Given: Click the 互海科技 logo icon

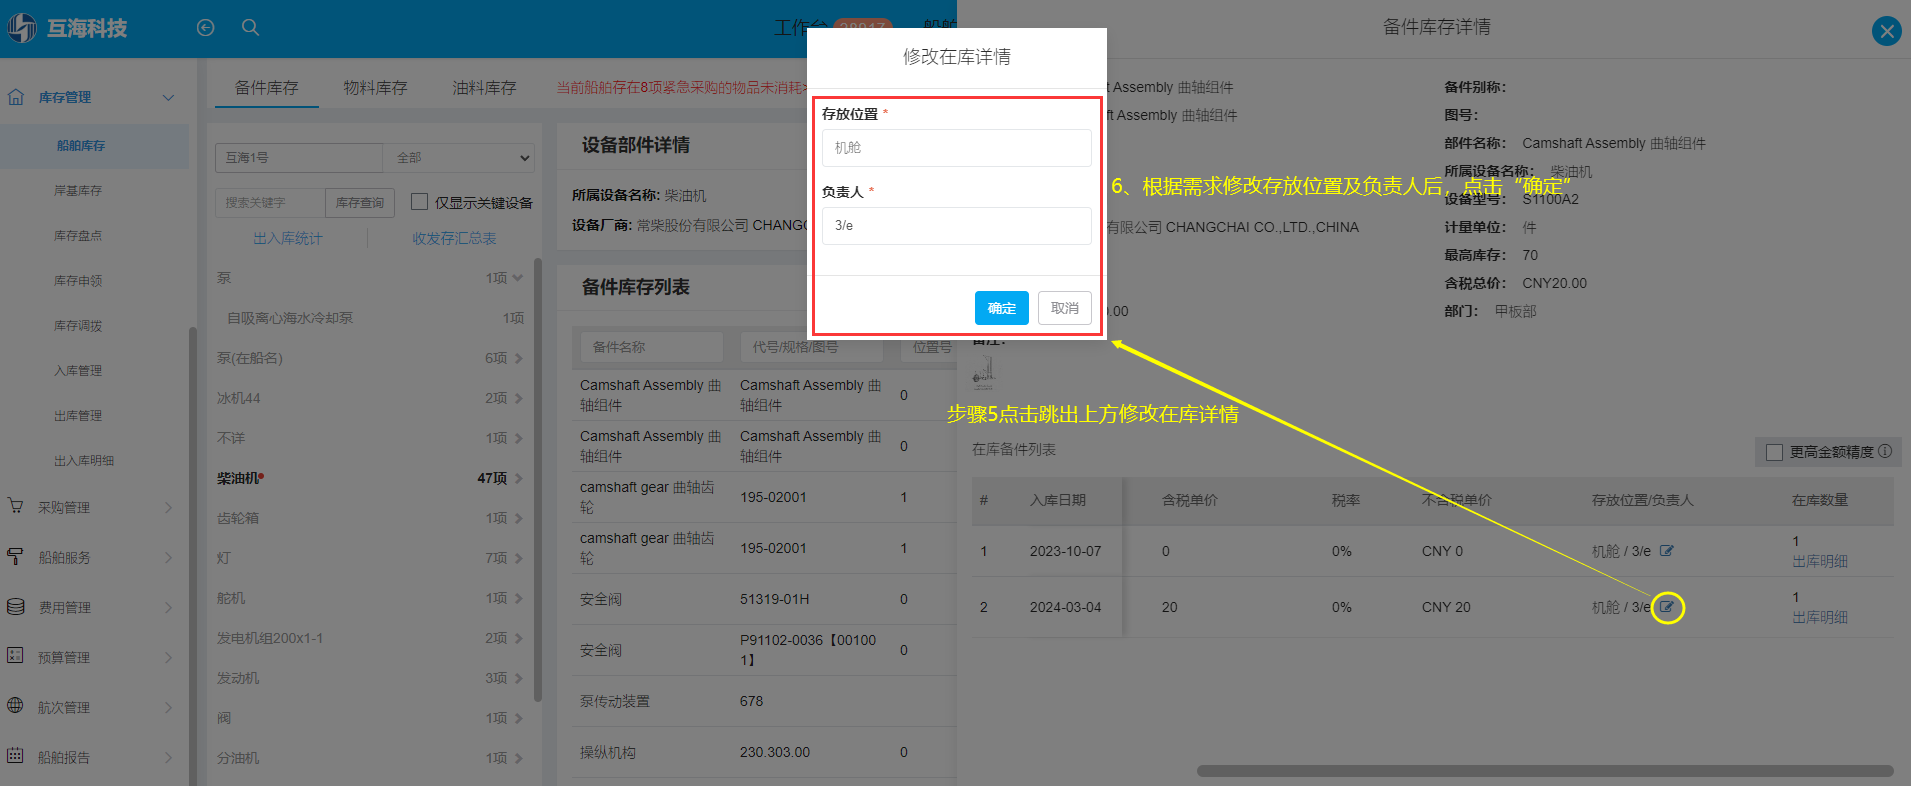Looking at the screenshot, I should 22,28.
